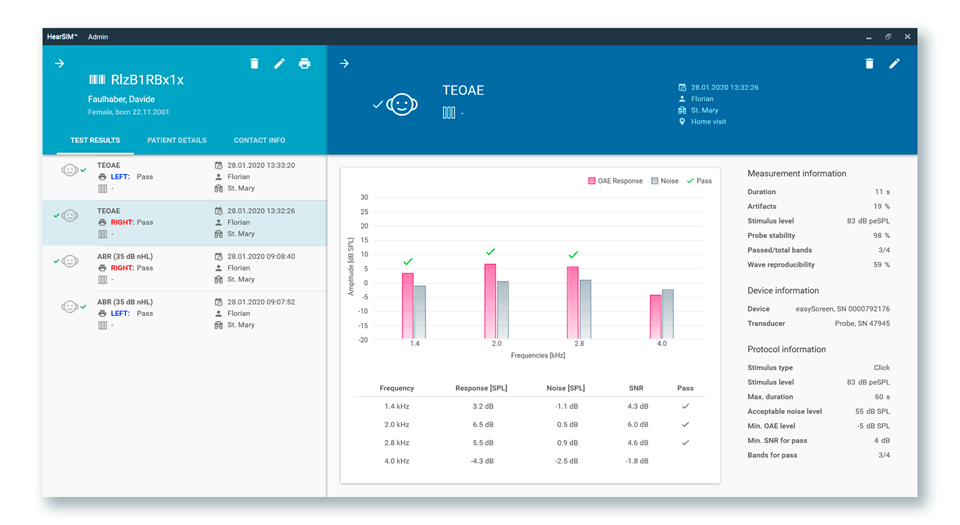The image size is (960, 525).
Task: Click pass checkmark in 2.0 kHz row
Action: 685,425
